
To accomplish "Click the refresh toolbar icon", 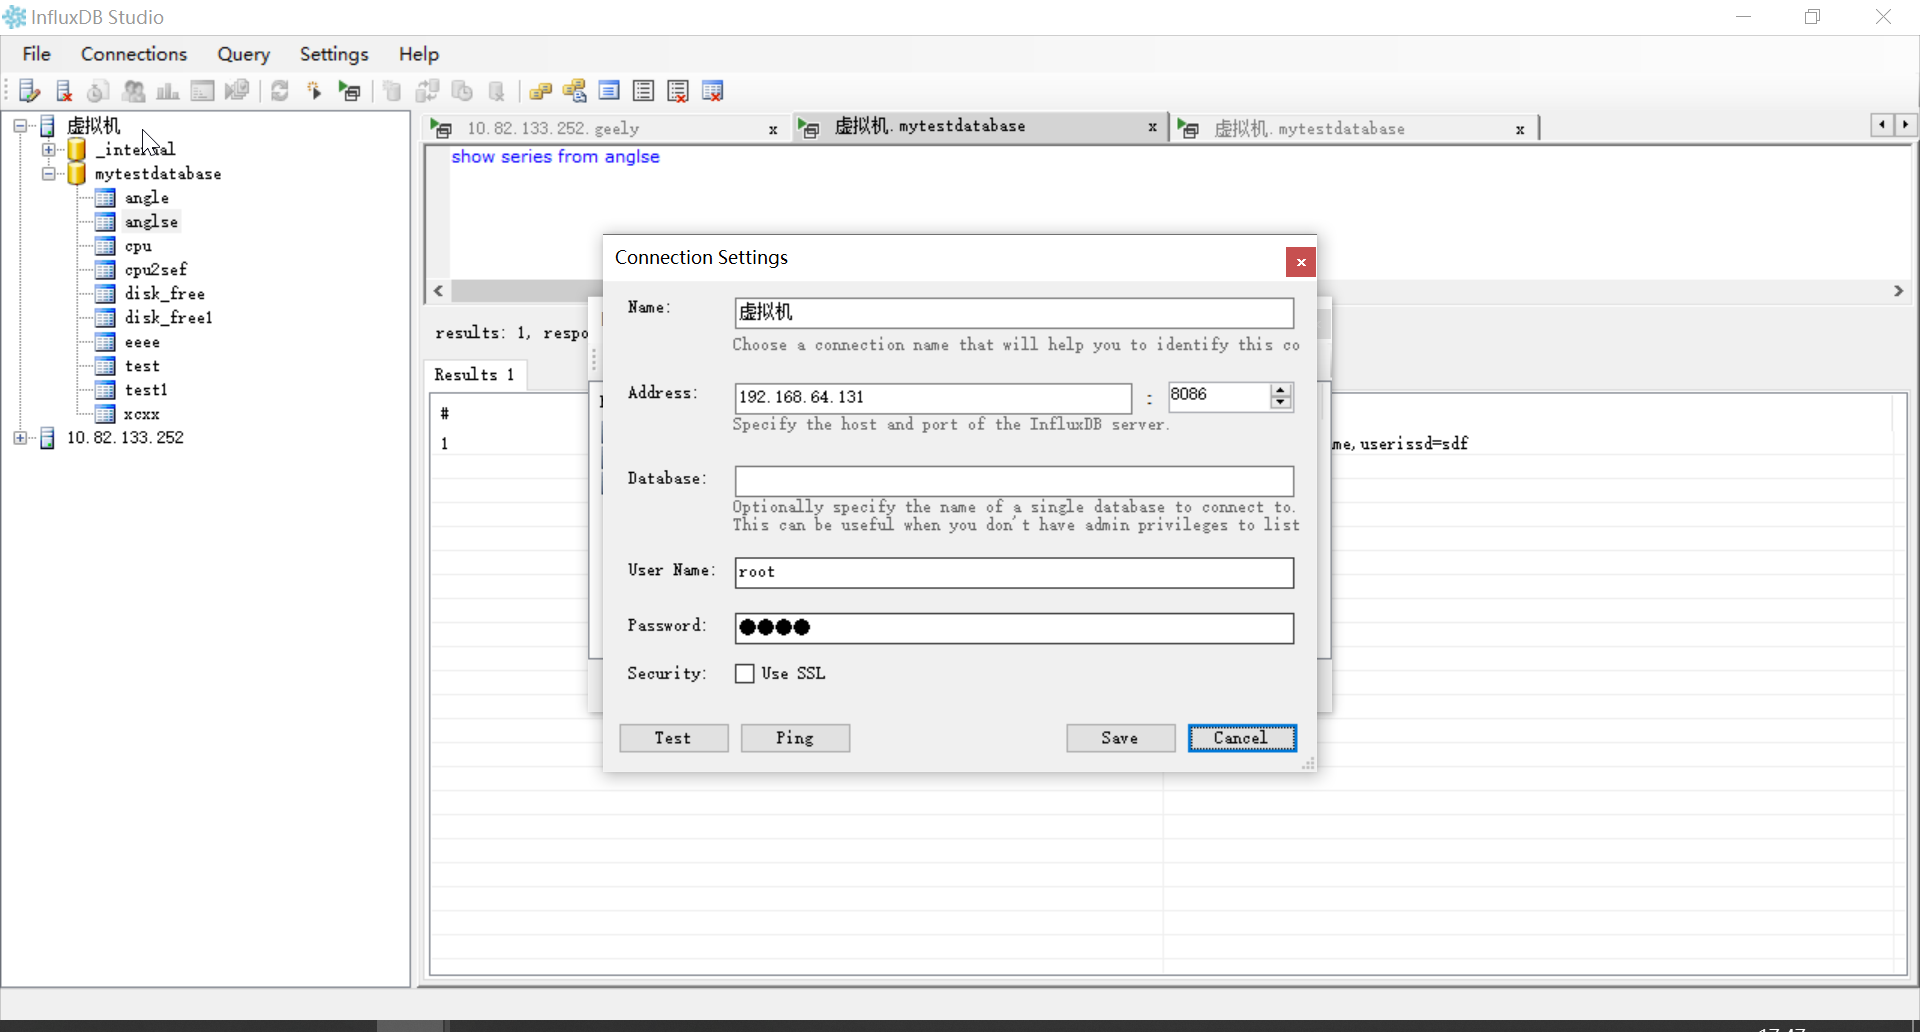I will (x=280, y=90).
